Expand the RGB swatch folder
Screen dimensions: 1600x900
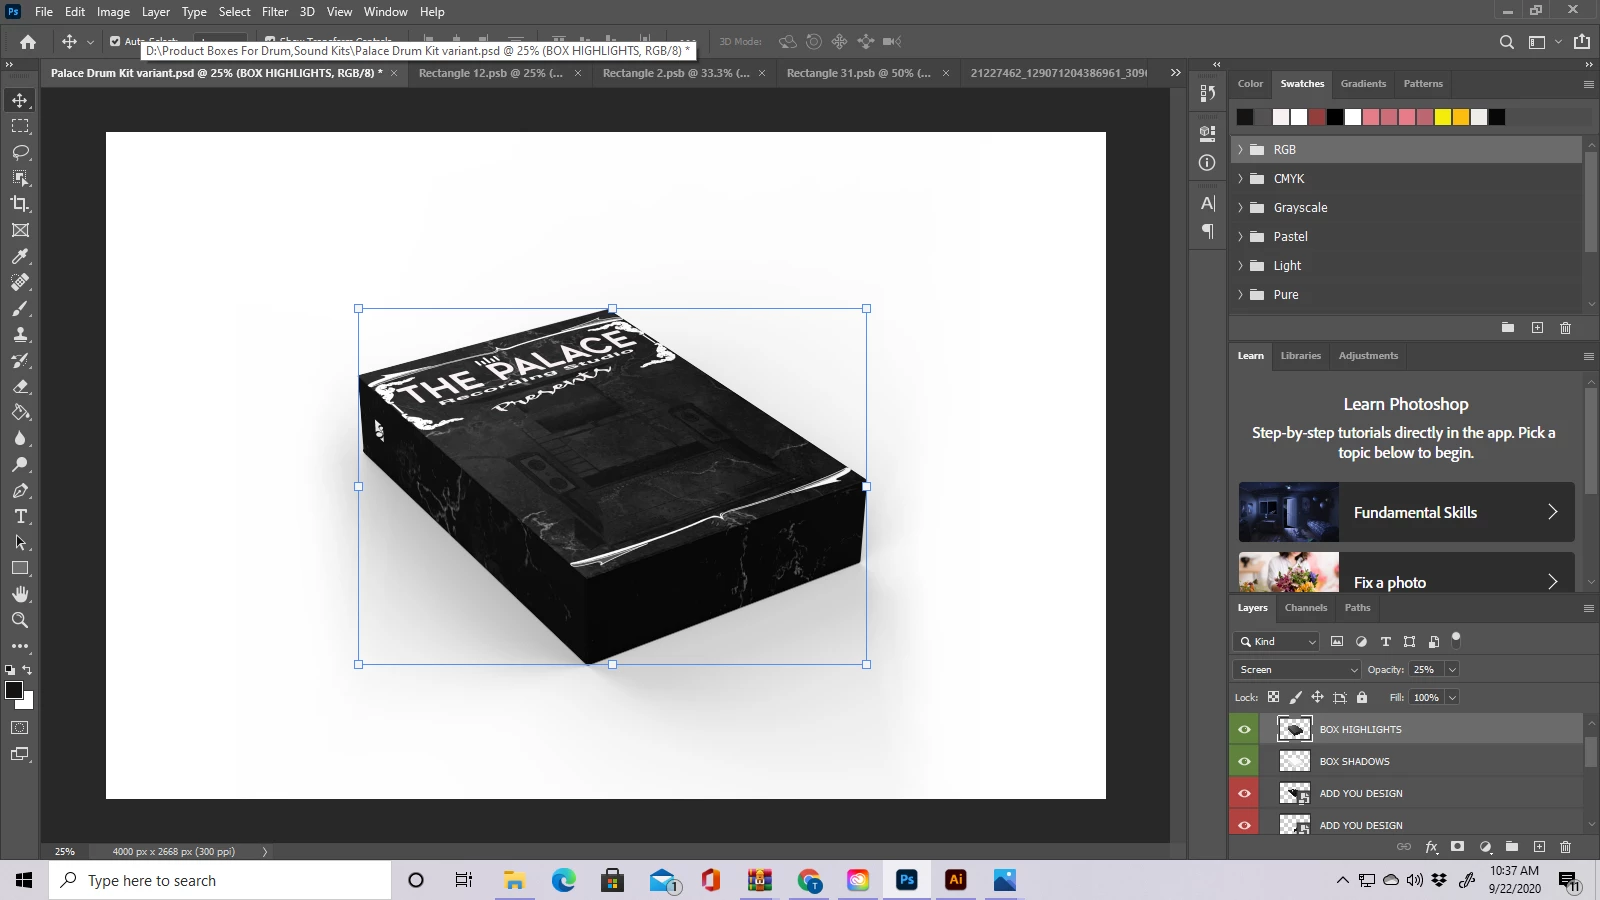click(x=1241, y=149)
